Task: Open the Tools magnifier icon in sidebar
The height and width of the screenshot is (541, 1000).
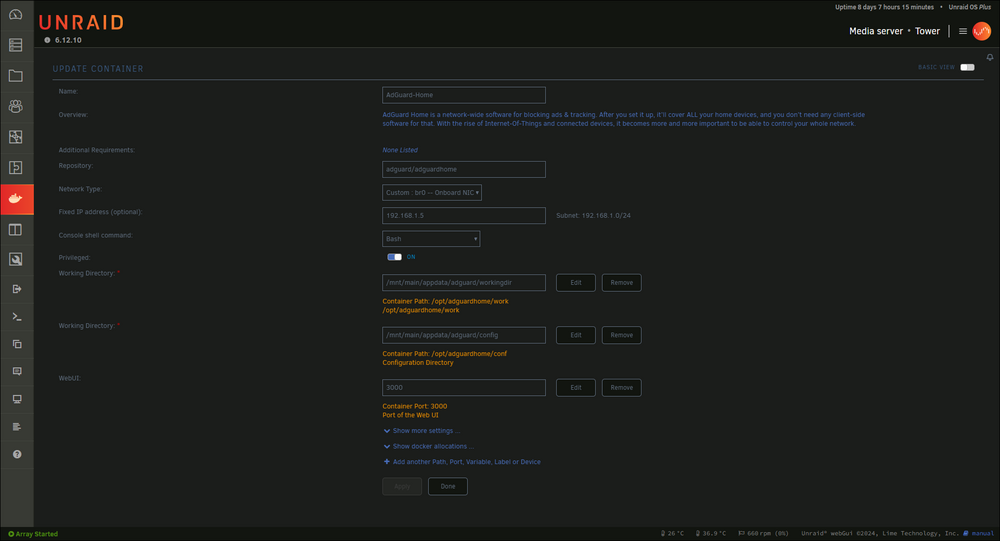Action: coord(16,259)
